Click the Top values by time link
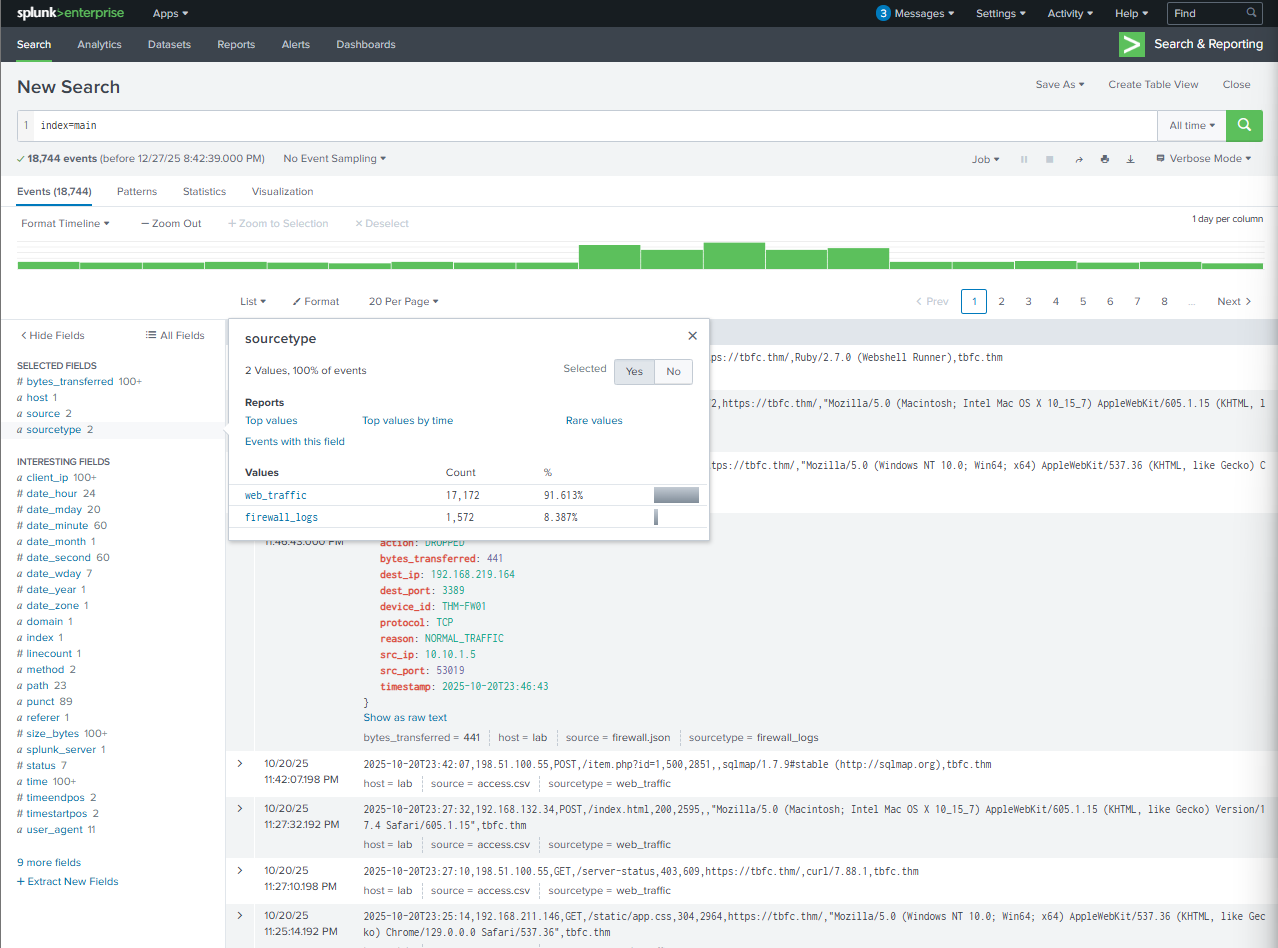This screenshot has height=948, width=1278. click(x=407, y=421)
